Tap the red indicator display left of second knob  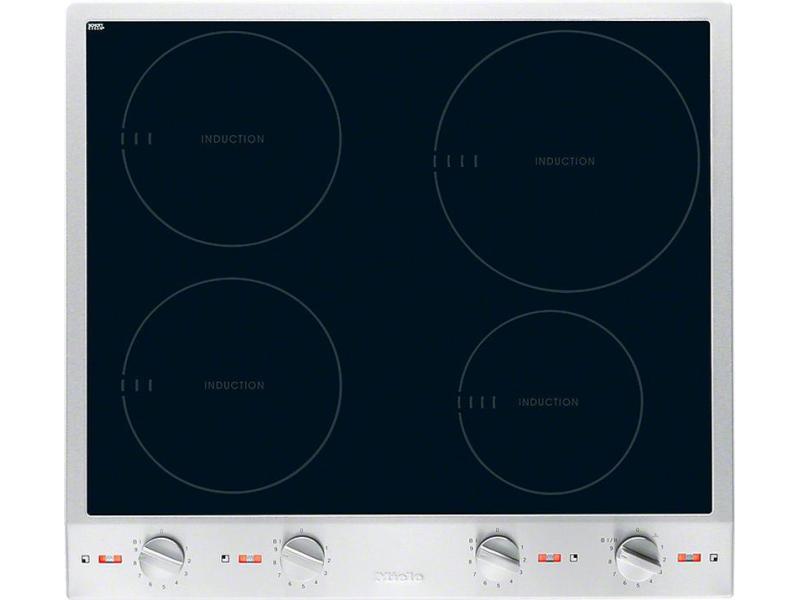click(250, 559)
